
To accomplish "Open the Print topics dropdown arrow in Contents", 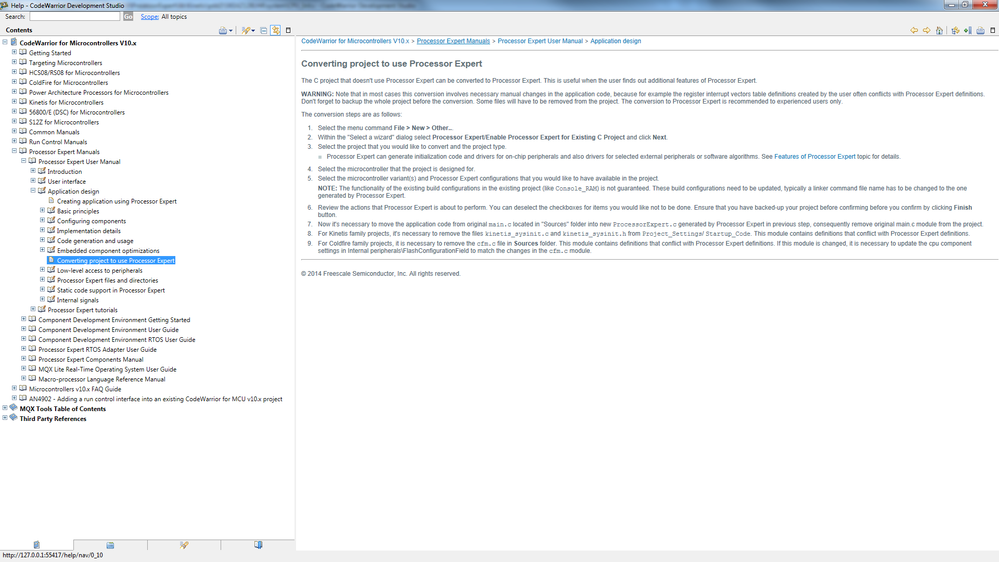I will [231, 30].
